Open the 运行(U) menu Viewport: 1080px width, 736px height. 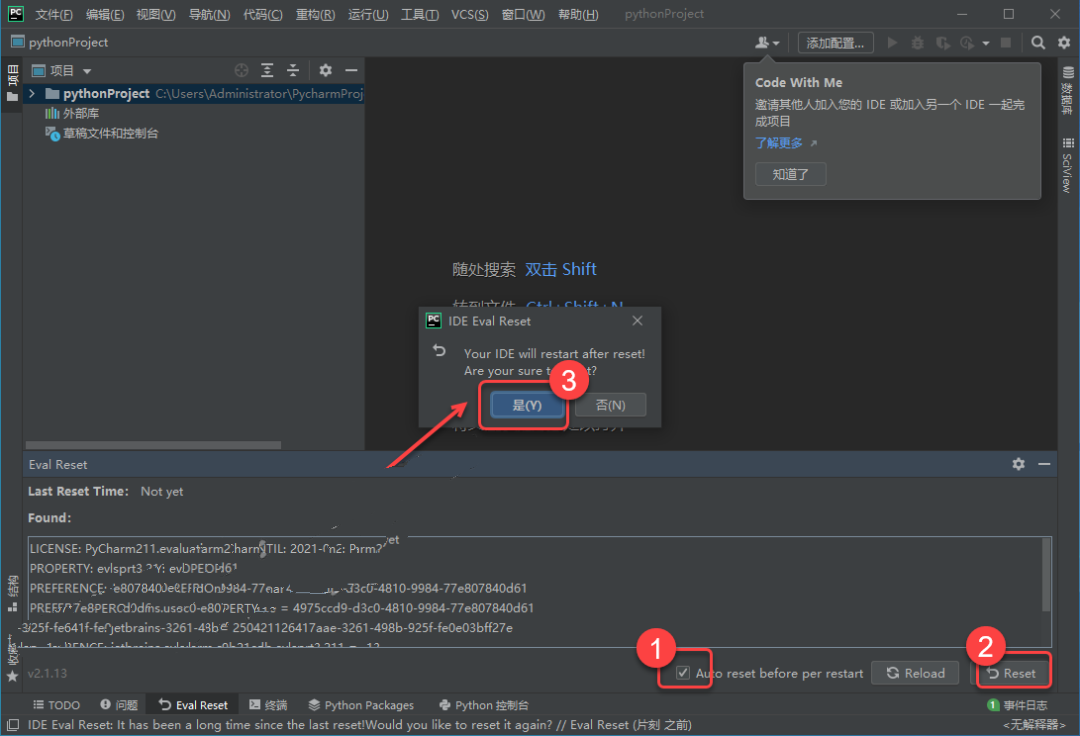coord(368,14)
